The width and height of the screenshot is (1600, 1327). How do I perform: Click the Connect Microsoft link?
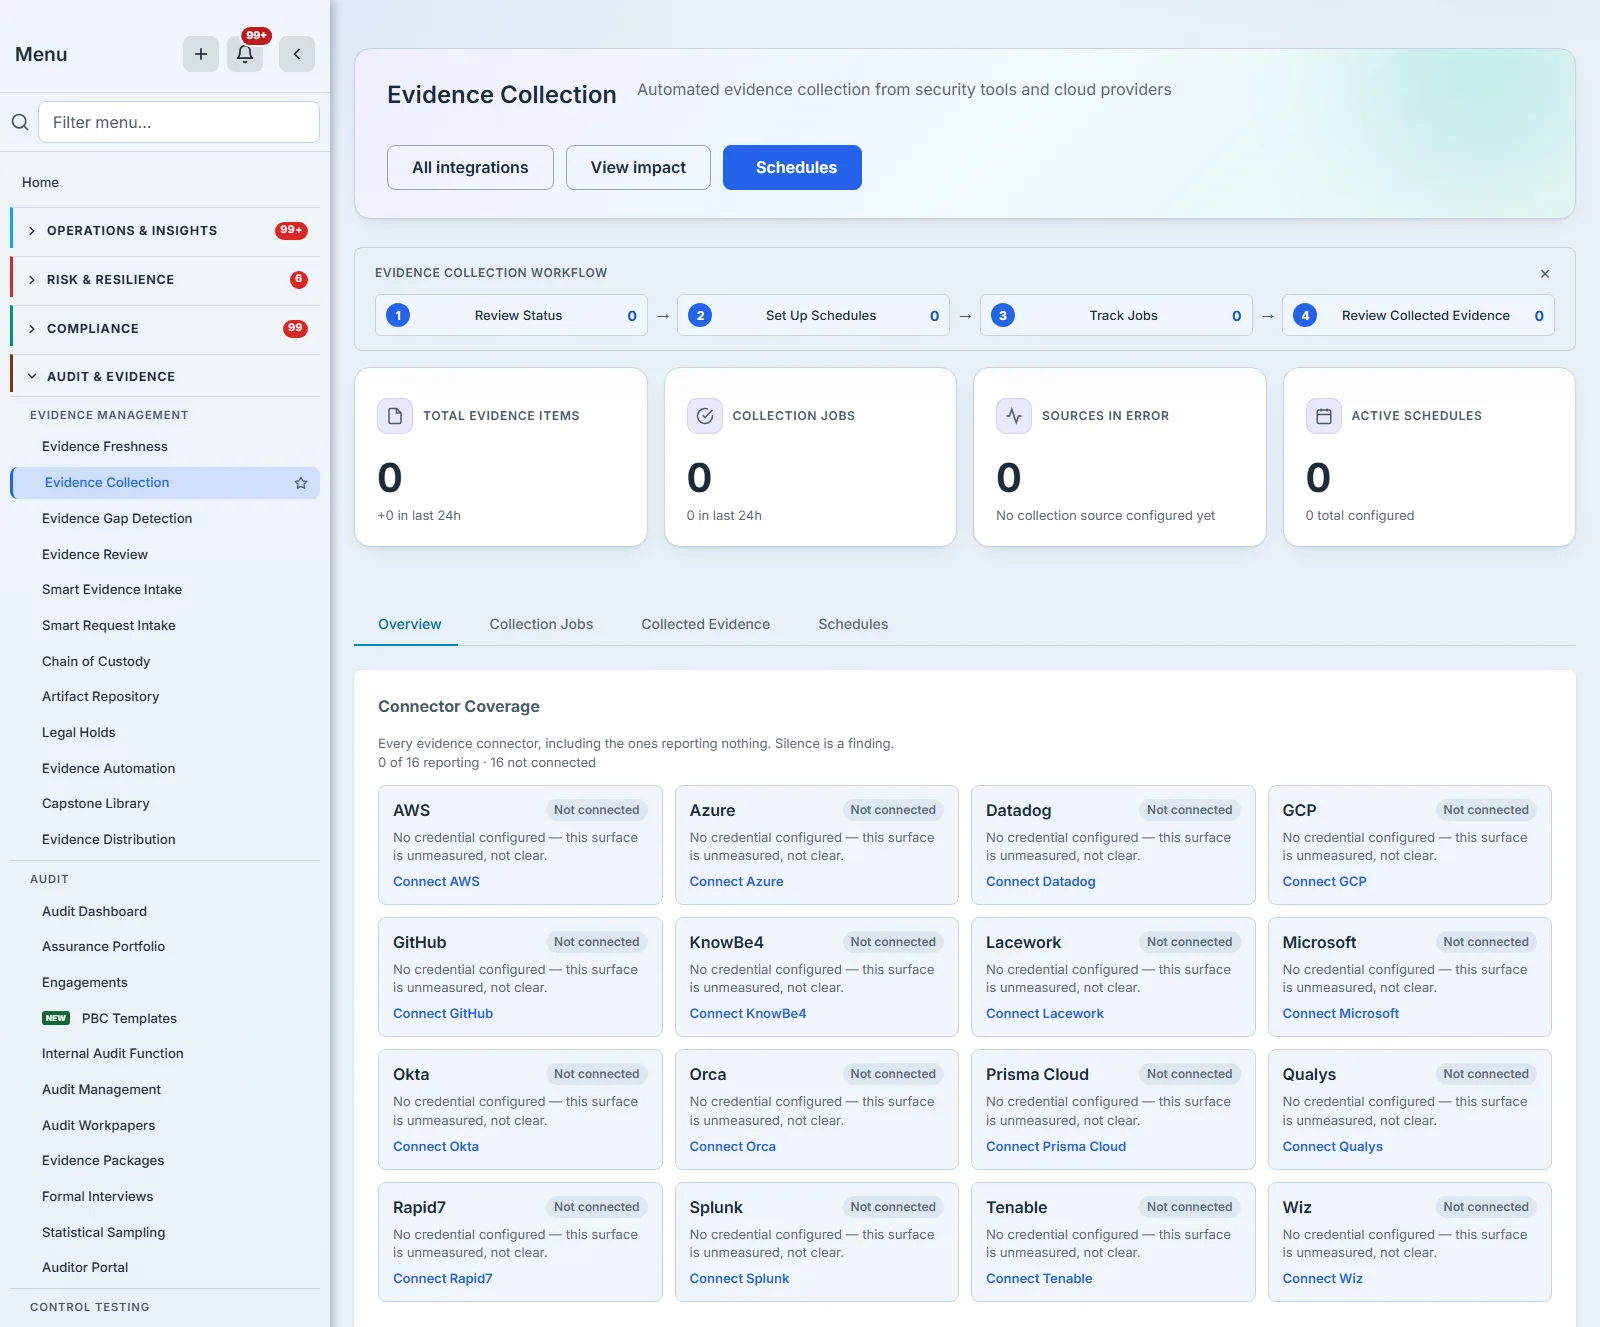[x=1340, y=1014]
